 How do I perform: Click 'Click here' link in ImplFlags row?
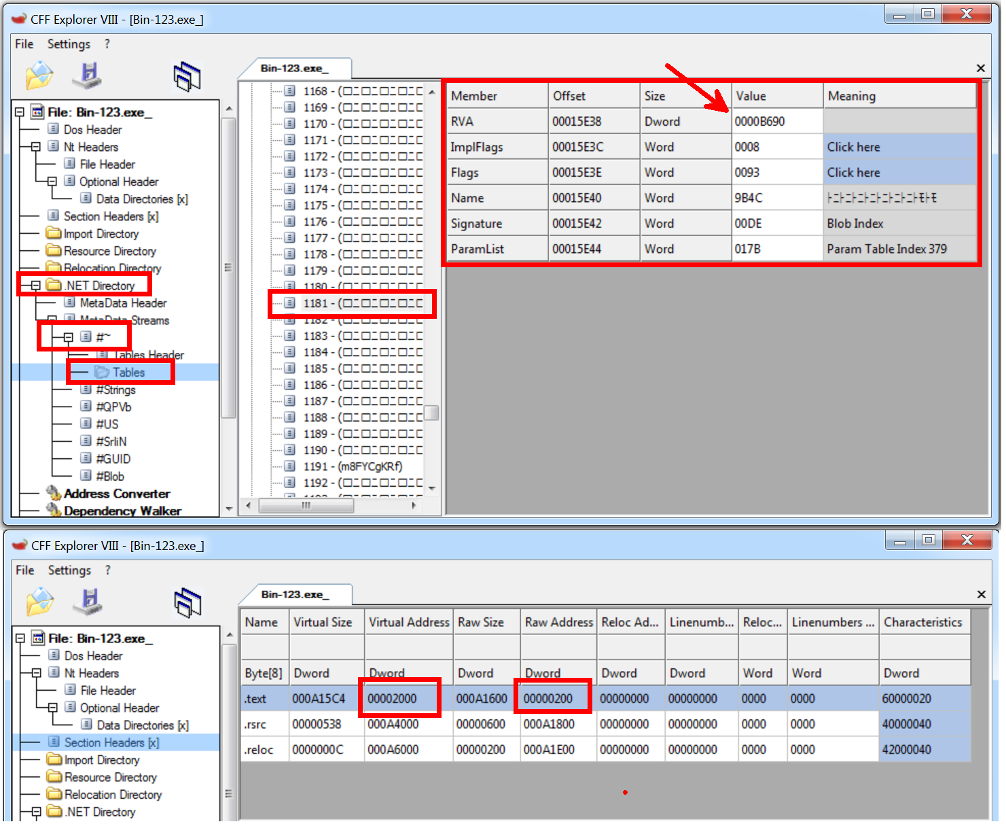click(x=853, y=147)
